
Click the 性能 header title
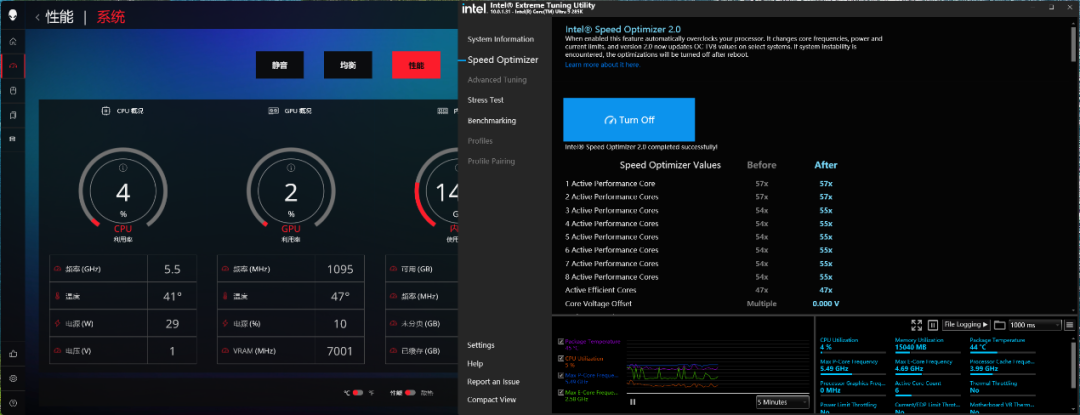(59, 17)
